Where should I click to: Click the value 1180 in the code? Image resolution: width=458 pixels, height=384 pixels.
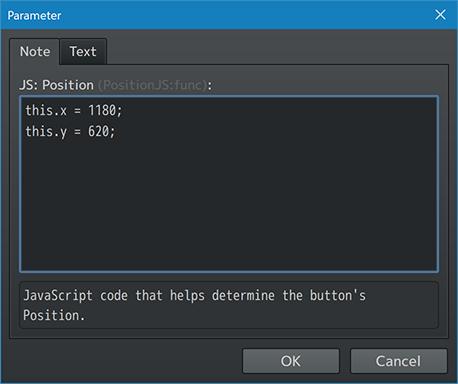[102, 110]
